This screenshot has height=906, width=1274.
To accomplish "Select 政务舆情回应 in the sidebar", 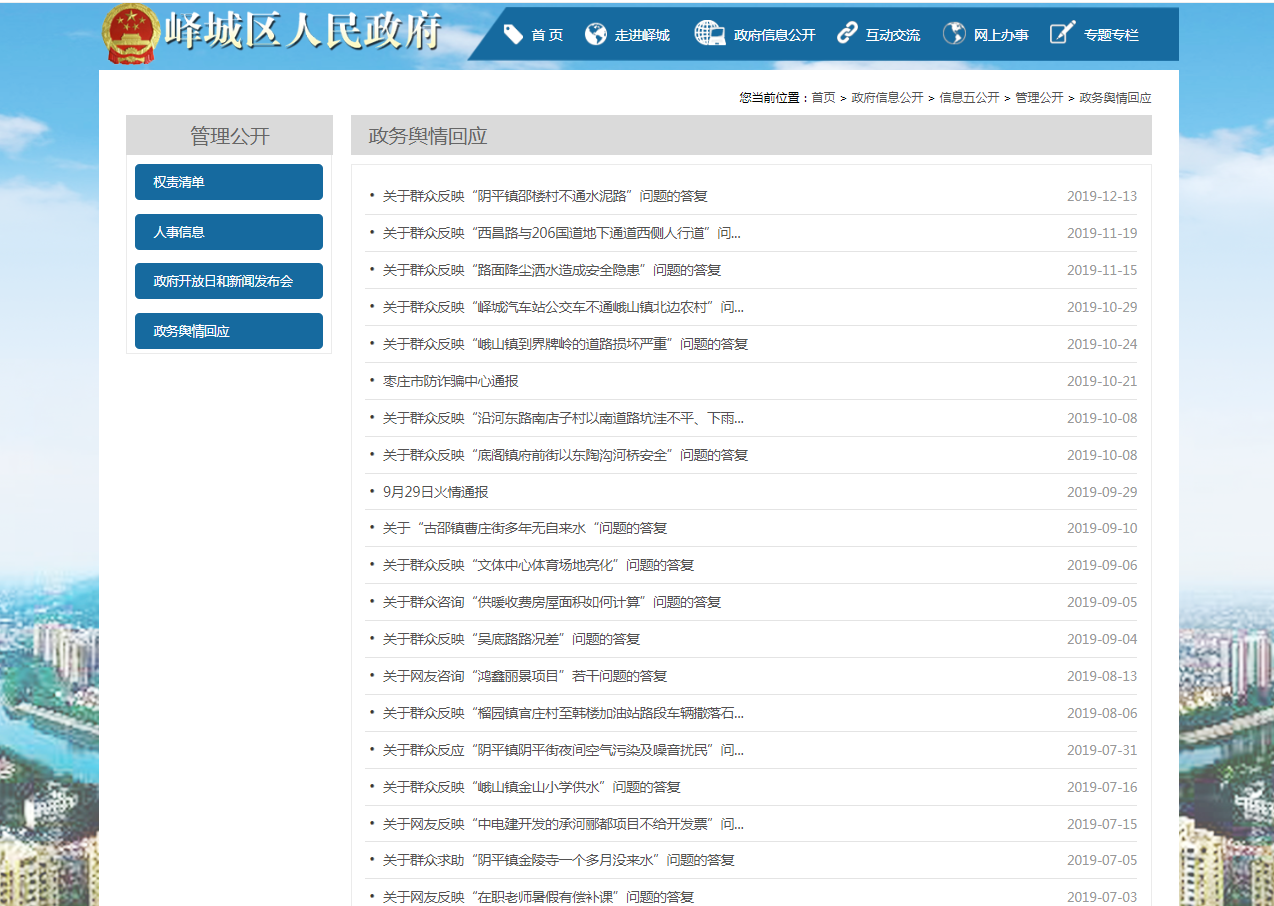I will (229, 331).
